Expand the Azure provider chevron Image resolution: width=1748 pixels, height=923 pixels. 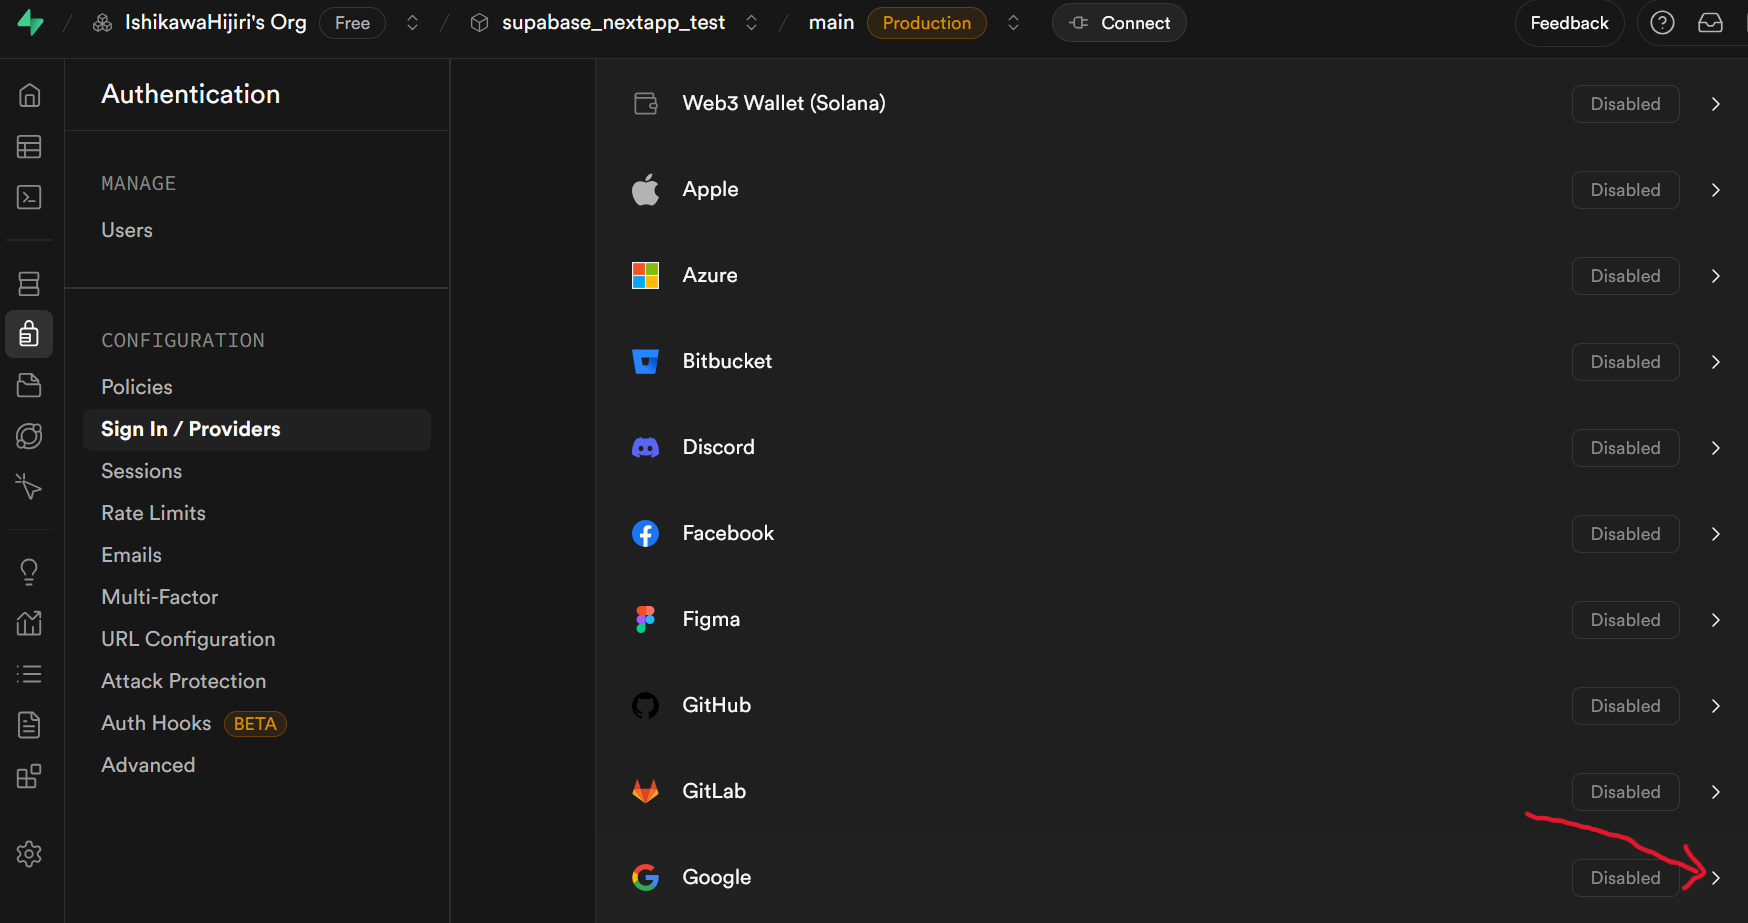(x=1716, y=276)
